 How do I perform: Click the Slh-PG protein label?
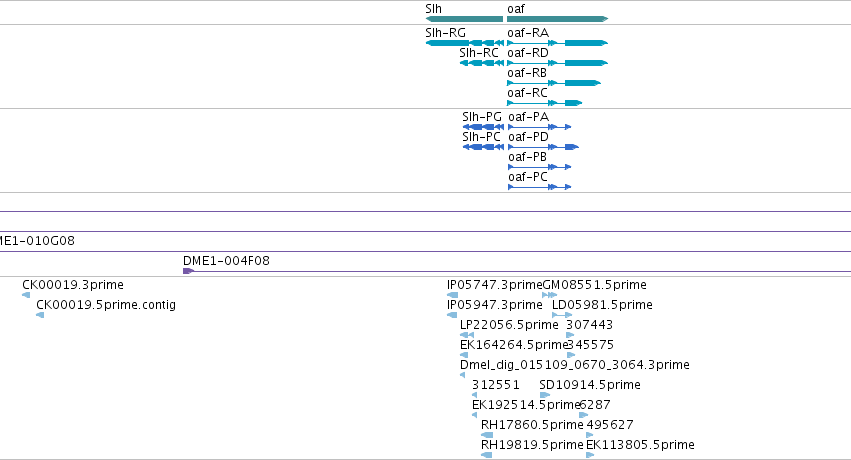click(x=482, y=117)
